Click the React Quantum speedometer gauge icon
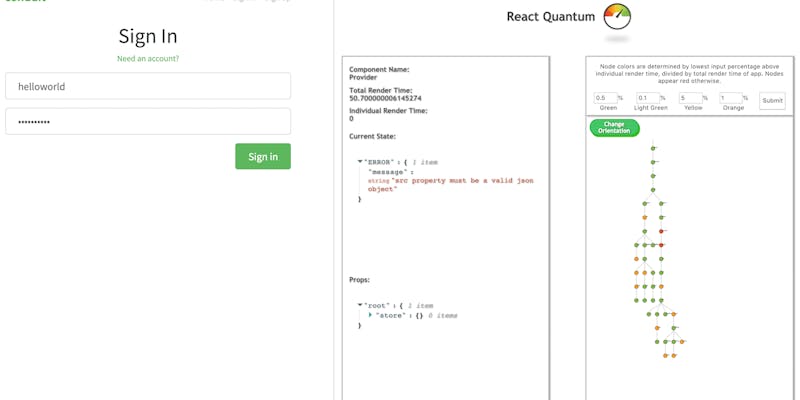This screenshot has width=800, height=400. click(x=617, y=16)
